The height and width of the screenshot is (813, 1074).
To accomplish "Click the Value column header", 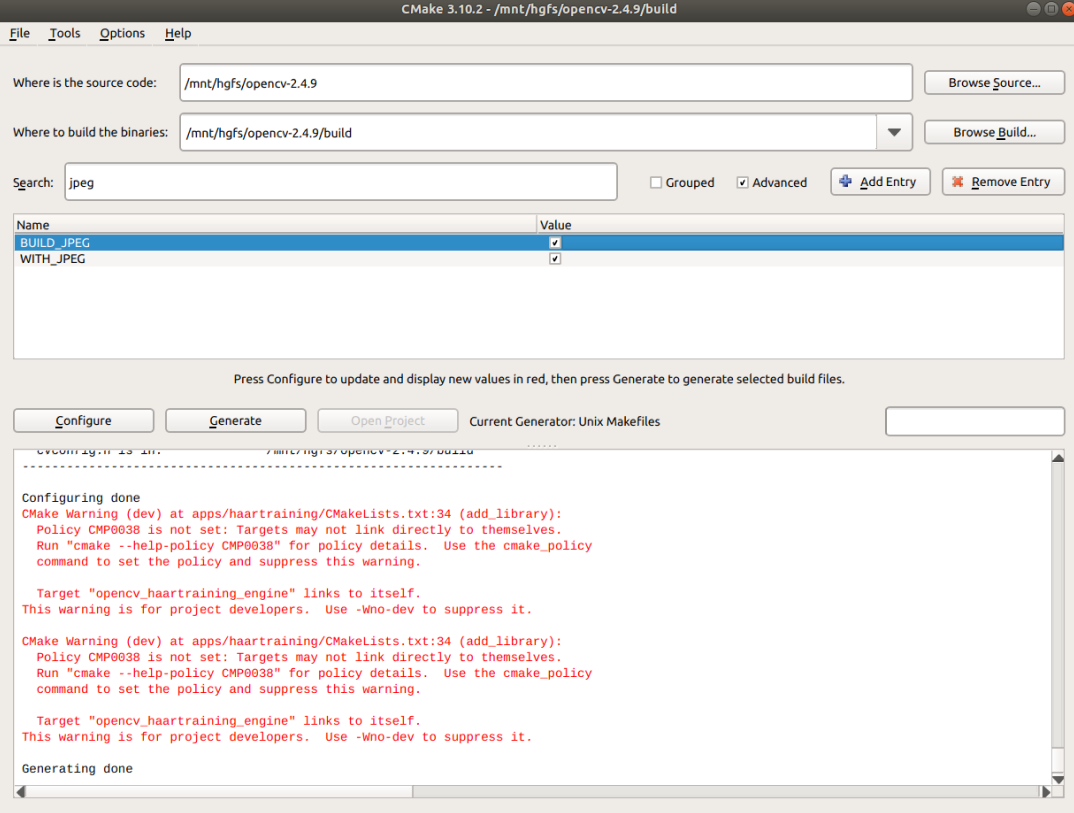I will [x=800, y=225].
